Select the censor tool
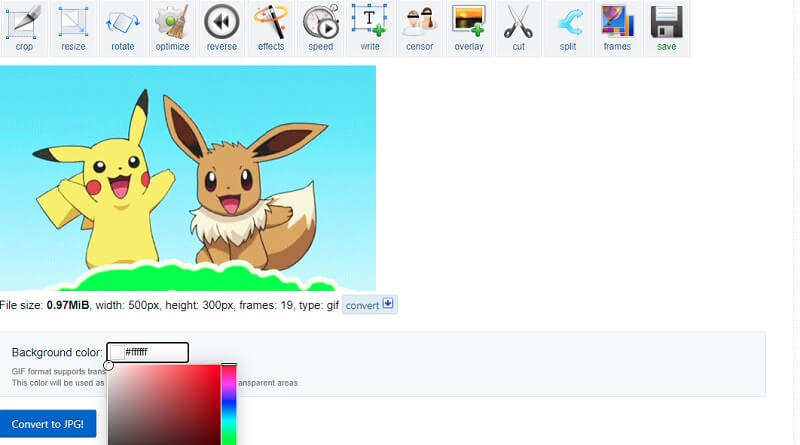This screenshot has width=800, height=445. (419, 28)
